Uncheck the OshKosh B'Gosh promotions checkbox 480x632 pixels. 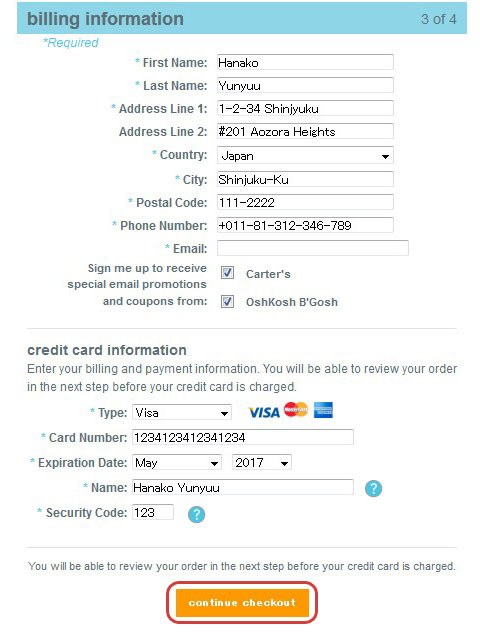[227, 301]
